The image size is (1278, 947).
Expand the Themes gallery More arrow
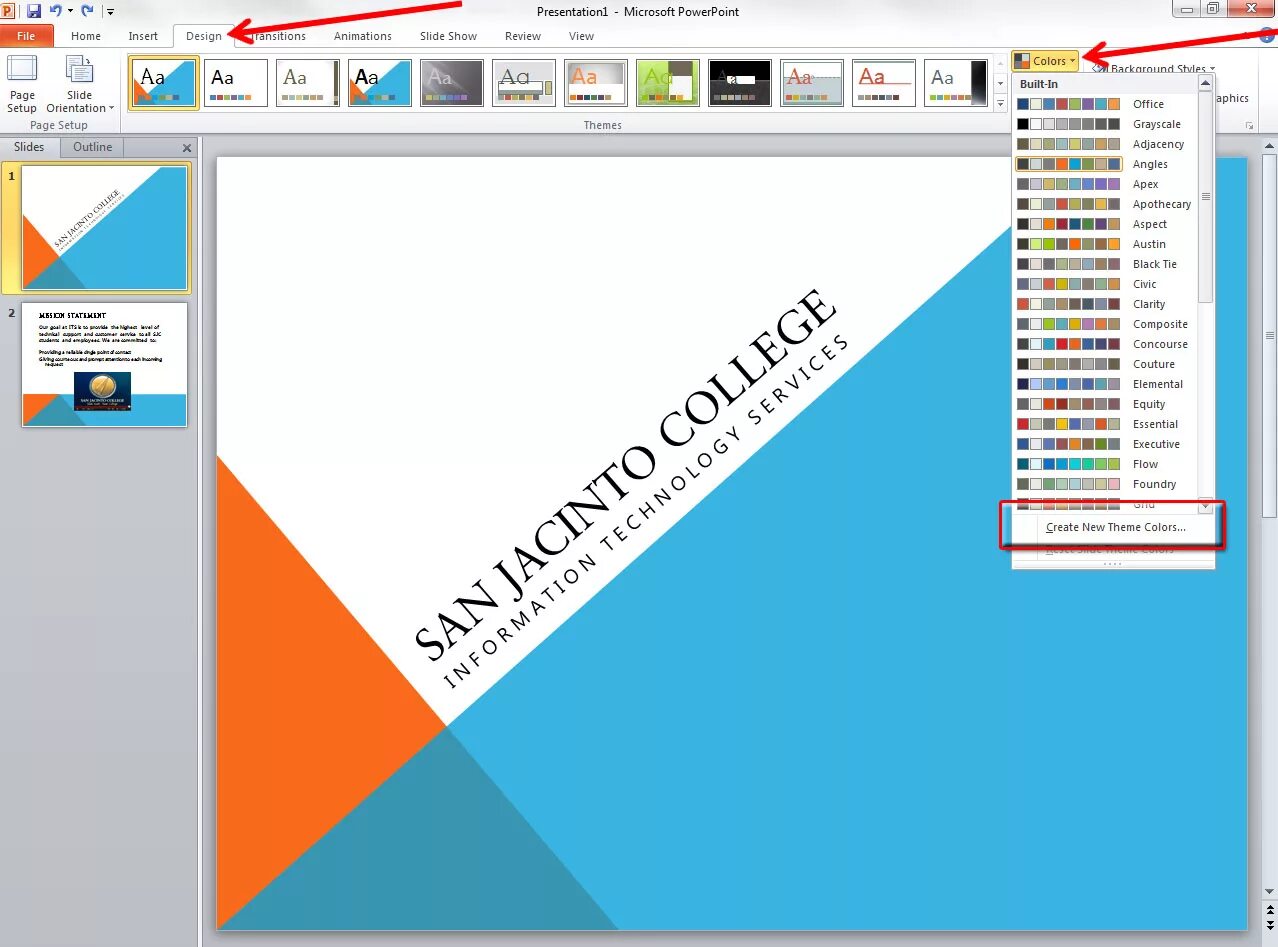click(x=1000, y=102)
